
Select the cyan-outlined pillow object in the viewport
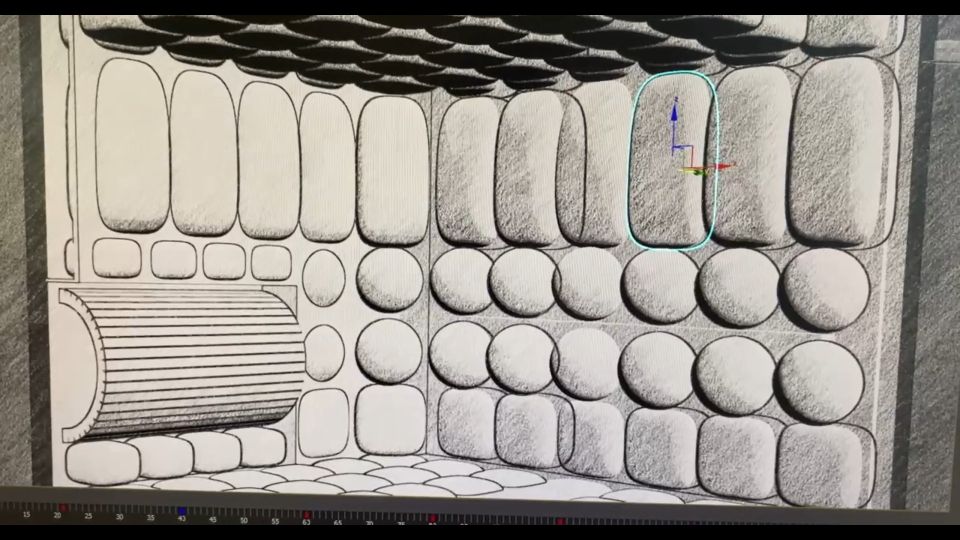click(673, 160)
